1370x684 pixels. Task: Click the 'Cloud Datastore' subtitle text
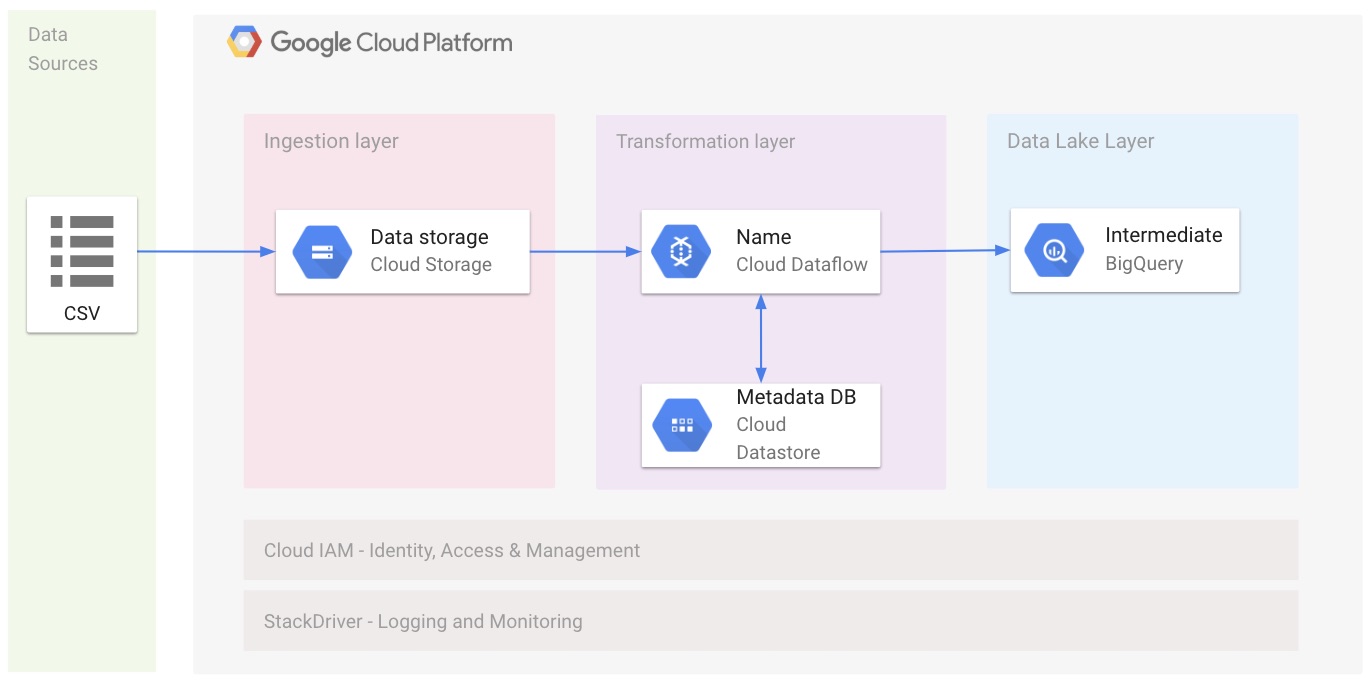778,438
